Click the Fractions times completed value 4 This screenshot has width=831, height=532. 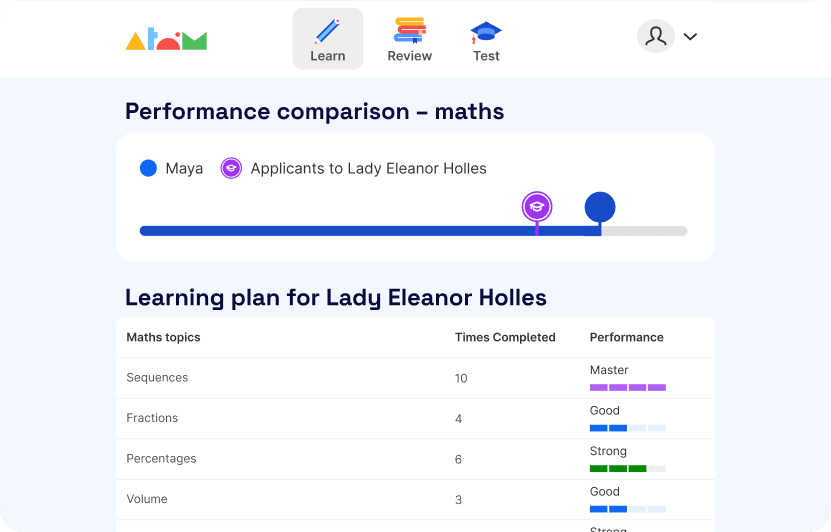458,419
